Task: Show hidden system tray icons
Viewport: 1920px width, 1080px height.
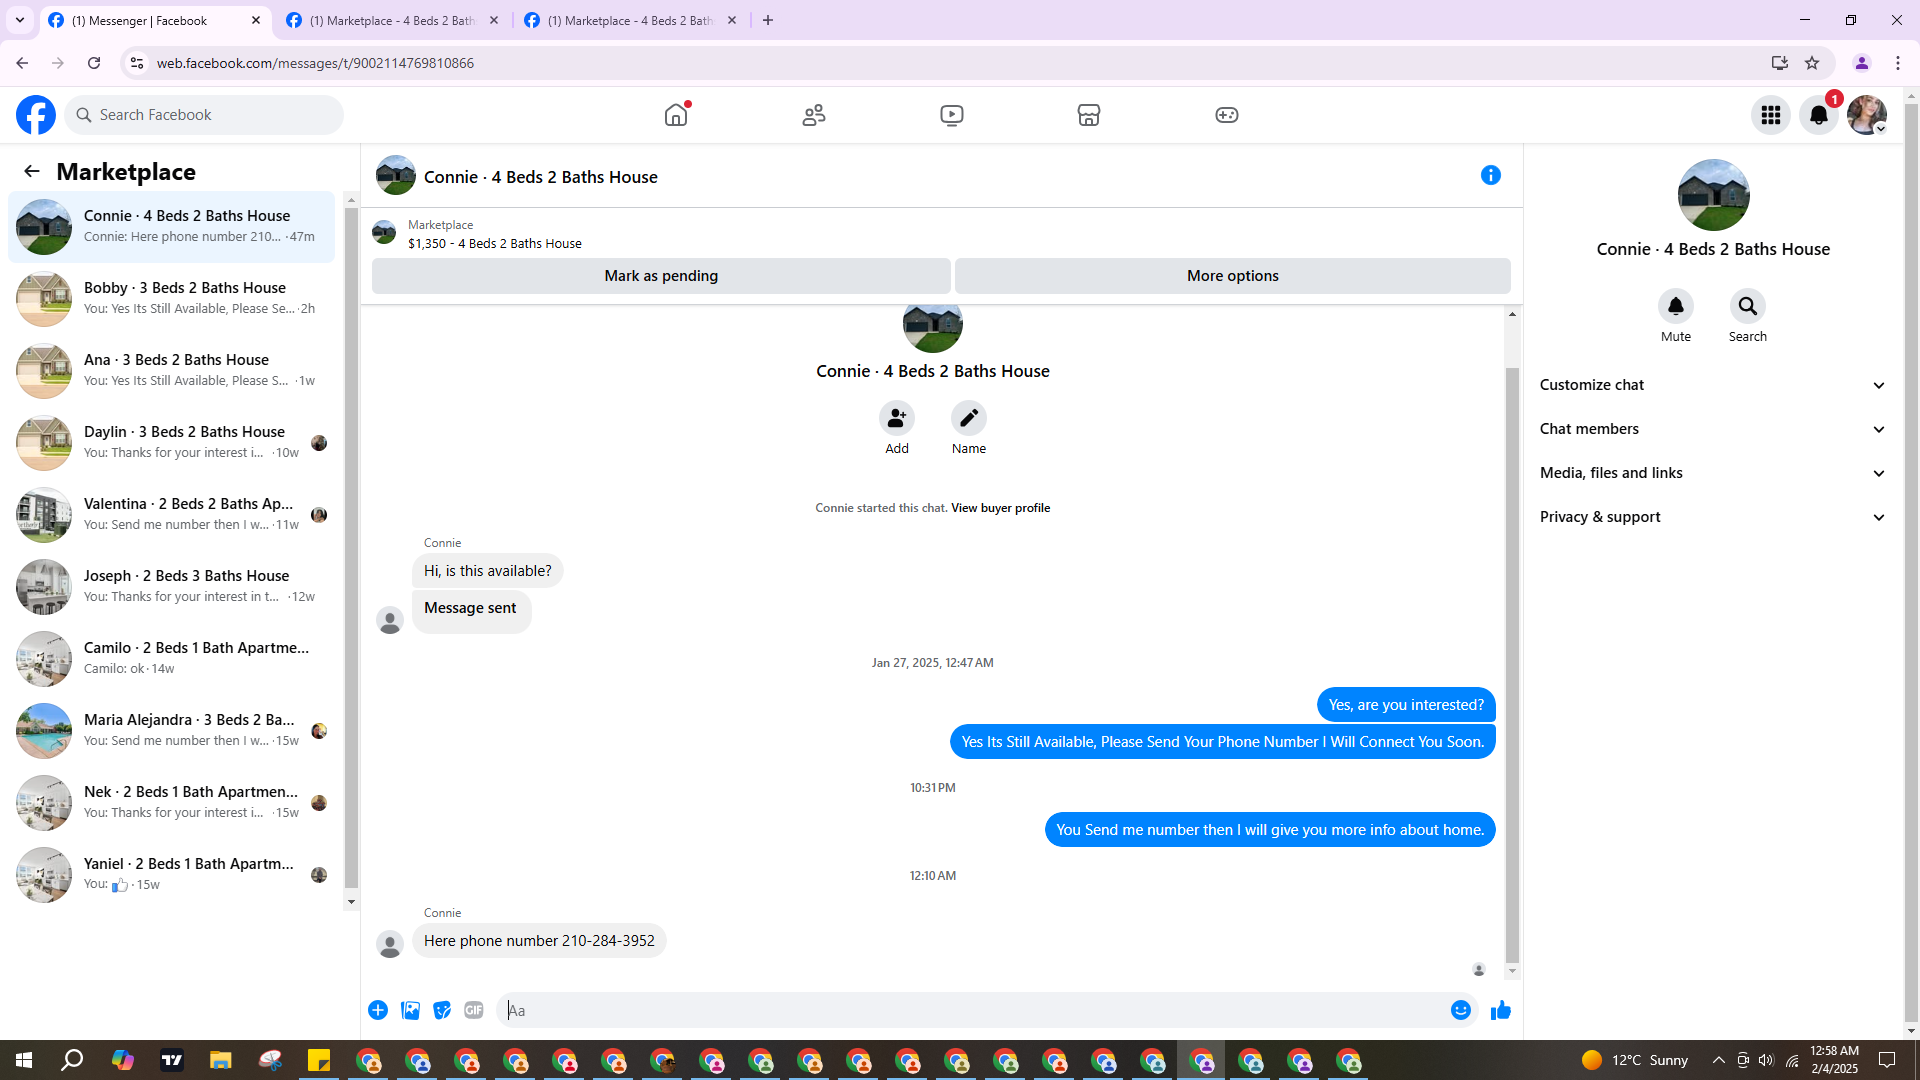Action: [x=1718, y=1060]
